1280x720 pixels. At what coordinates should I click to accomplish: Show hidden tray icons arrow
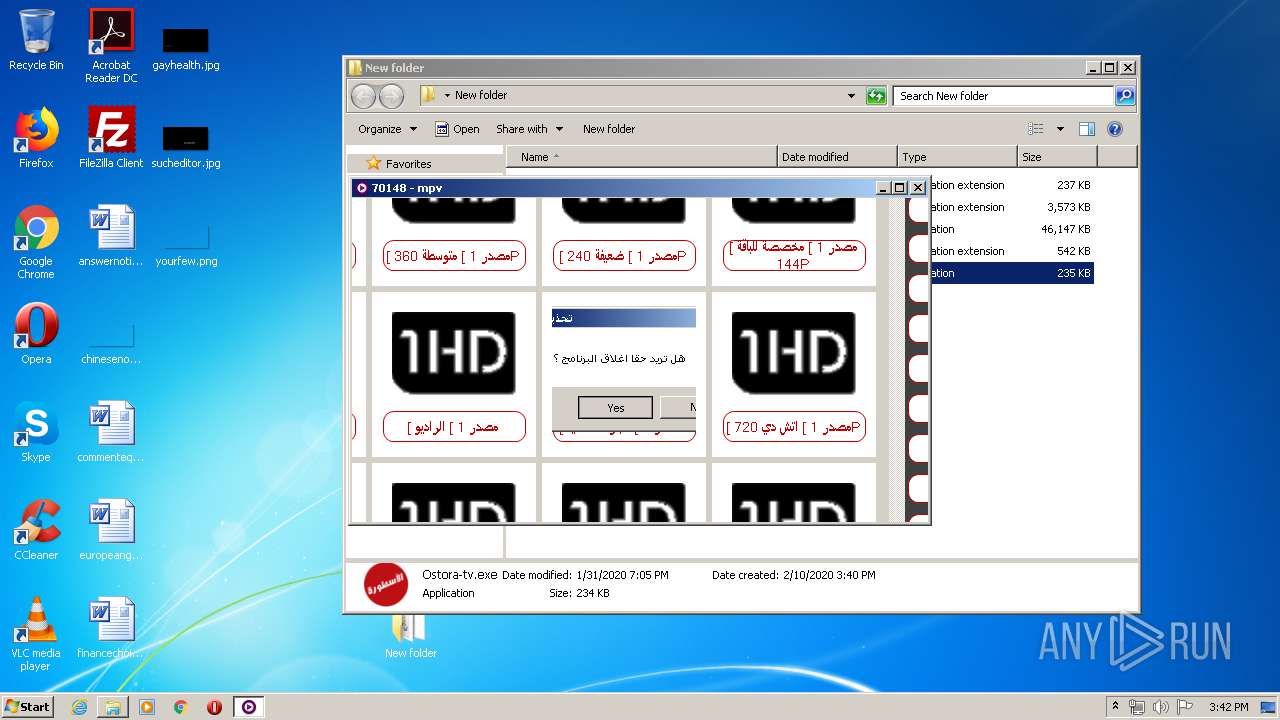pyautogui.click(x=1115, y=707)
